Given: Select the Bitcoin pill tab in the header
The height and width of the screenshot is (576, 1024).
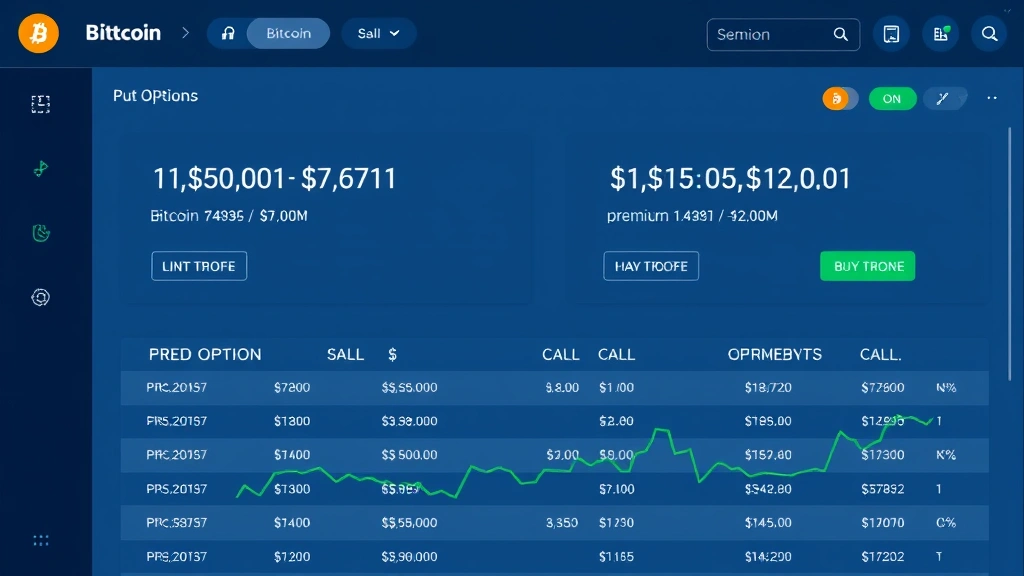Looking at the screenshot, I should [288, 32].
